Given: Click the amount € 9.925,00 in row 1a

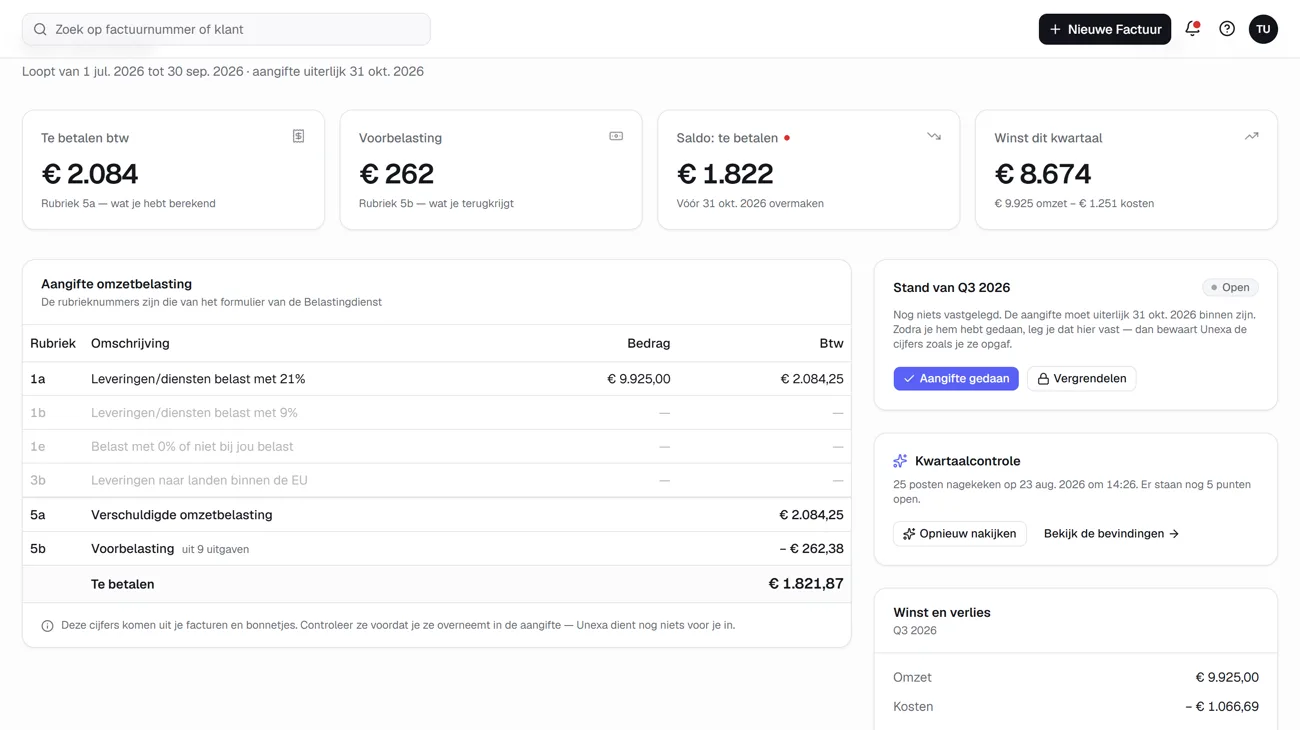Looking at the screenshot, I should pos(639,379).
